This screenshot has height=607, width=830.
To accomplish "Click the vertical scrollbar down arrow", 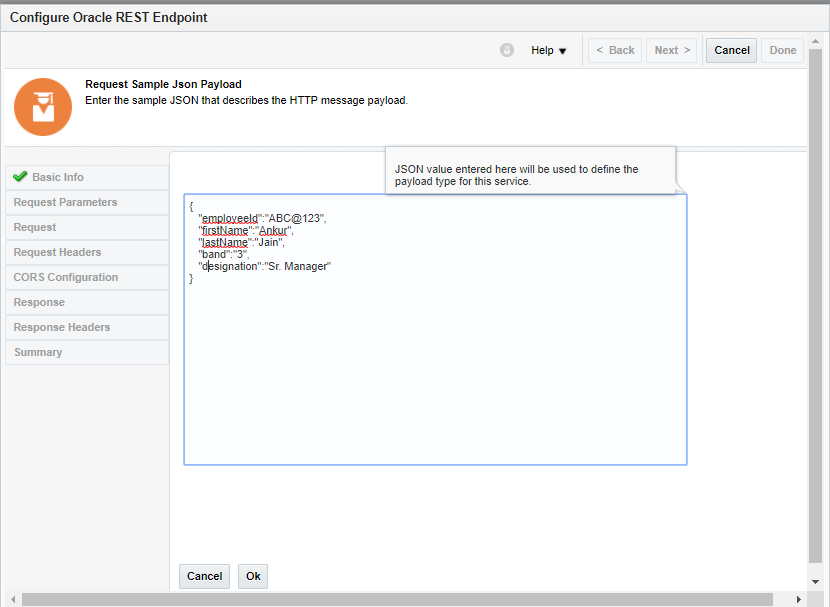I will coord(816,581).
